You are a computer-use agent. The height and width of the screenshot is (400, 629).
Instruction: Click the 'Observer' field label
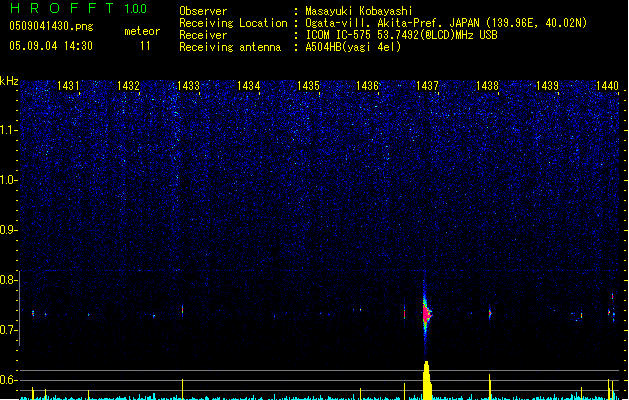[203, 11]
